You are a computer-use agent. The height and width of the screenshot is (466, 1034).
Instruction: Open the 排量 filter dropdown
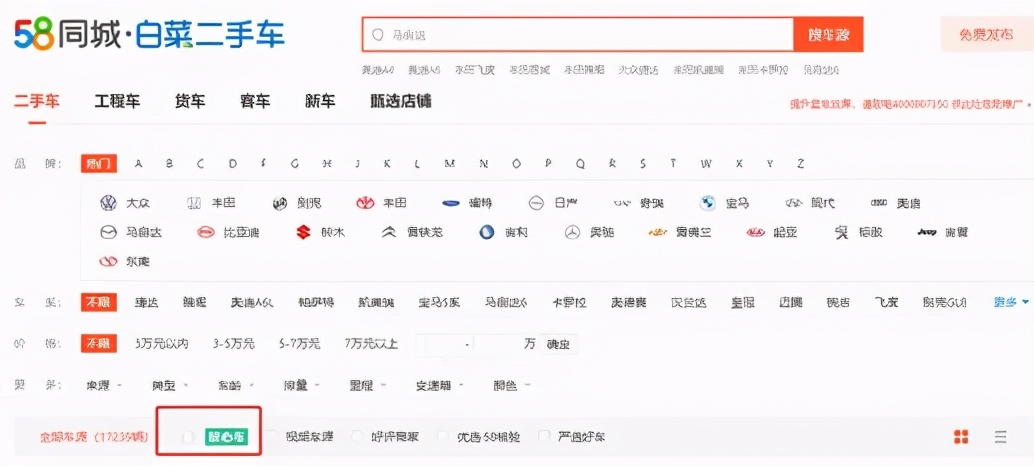[x=301, y=385]
